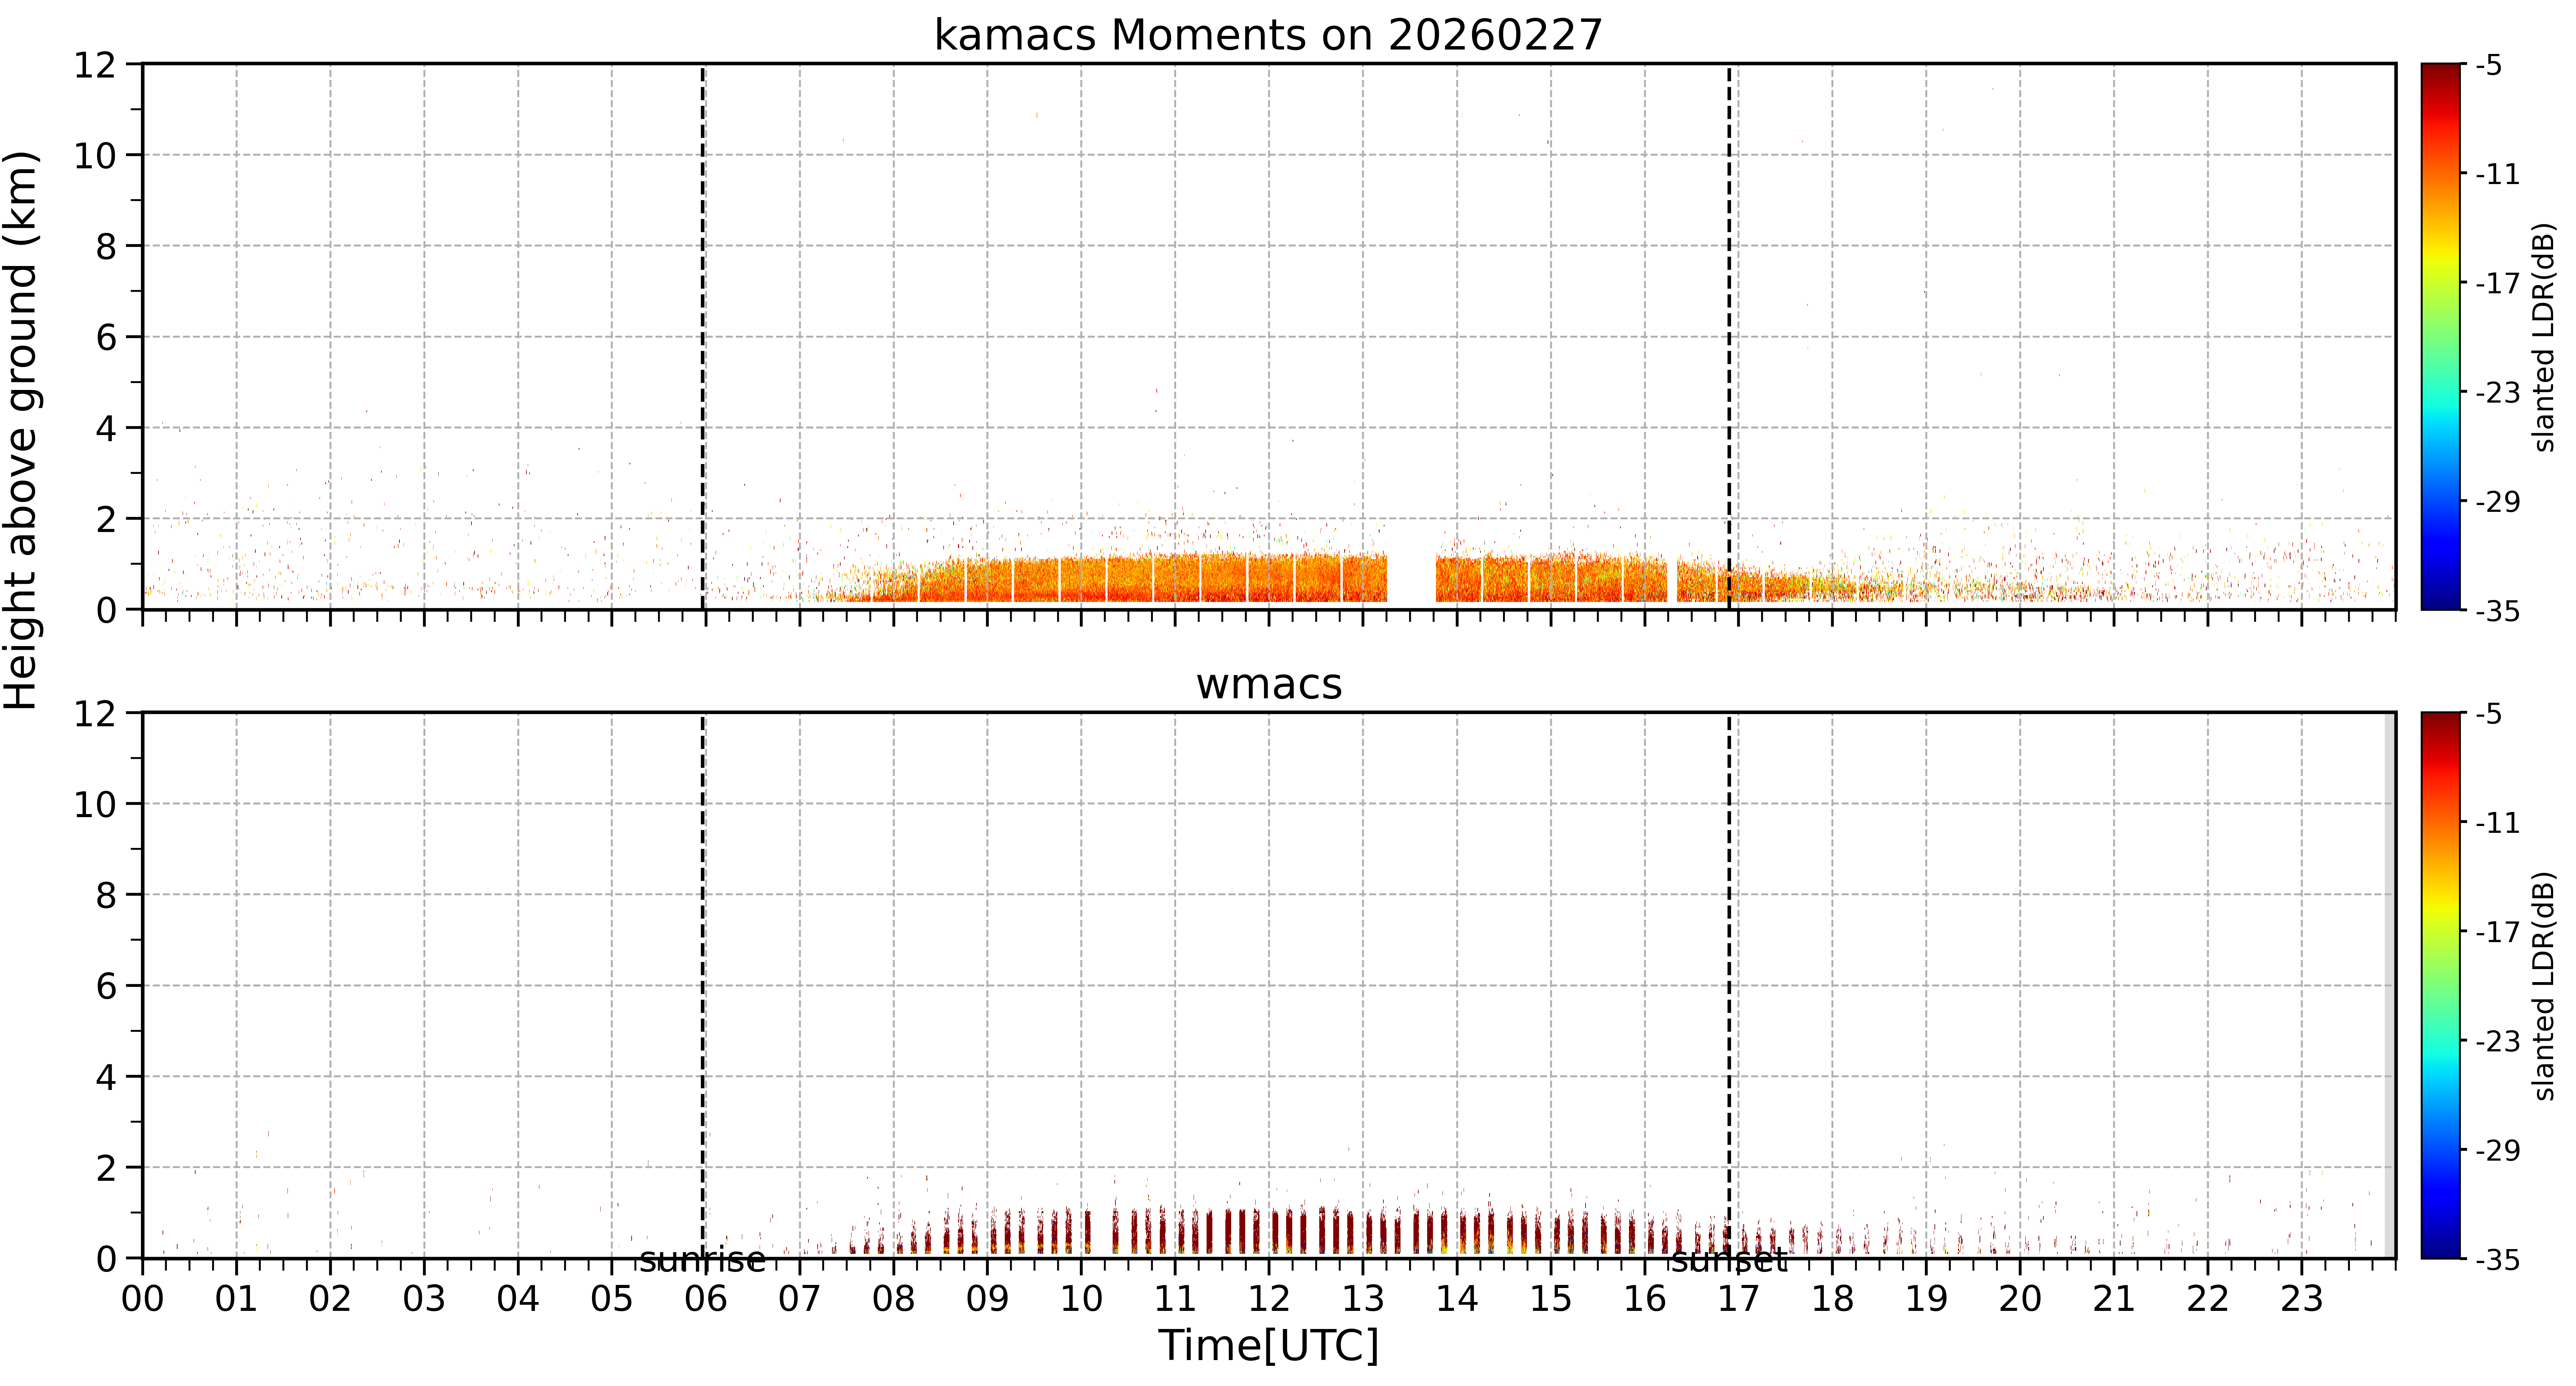Select kamacs colorbar 'slanted LDR(dB)' label

[2545, 337]
